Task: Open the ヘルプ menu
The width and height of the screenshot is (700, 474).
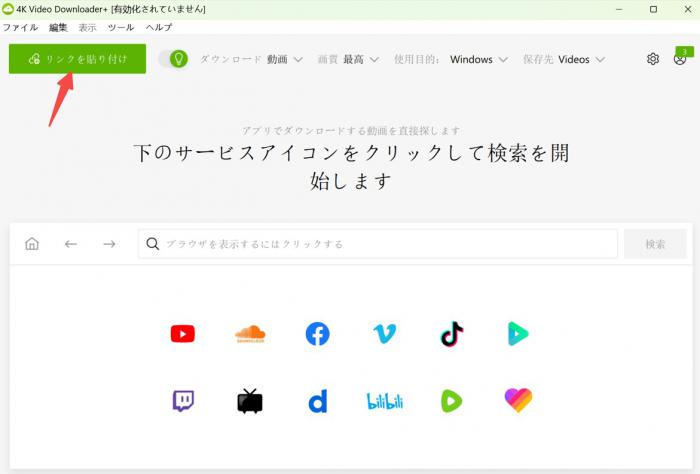Action: point(159,27)
